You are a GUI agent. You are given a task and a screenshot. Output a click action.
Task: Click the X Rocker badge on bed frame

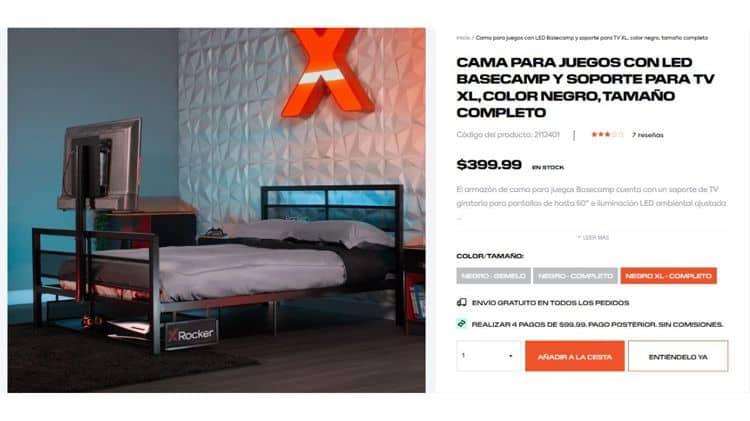coord(191,334)
